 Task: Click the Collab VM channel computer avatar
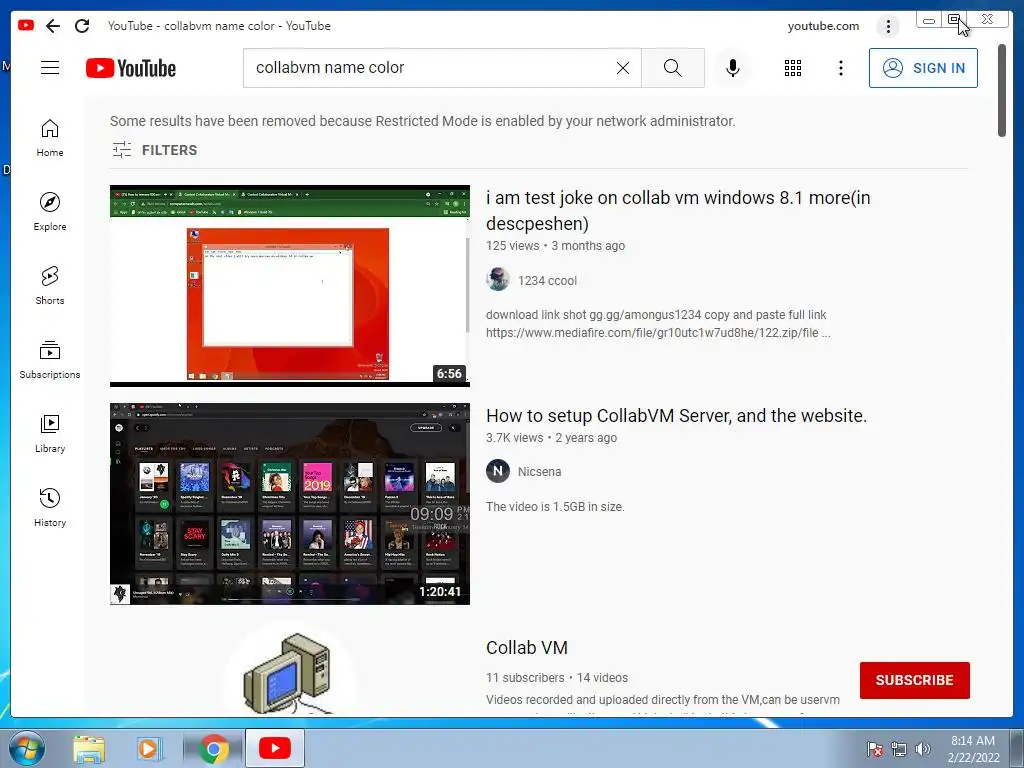coord(289,671)
